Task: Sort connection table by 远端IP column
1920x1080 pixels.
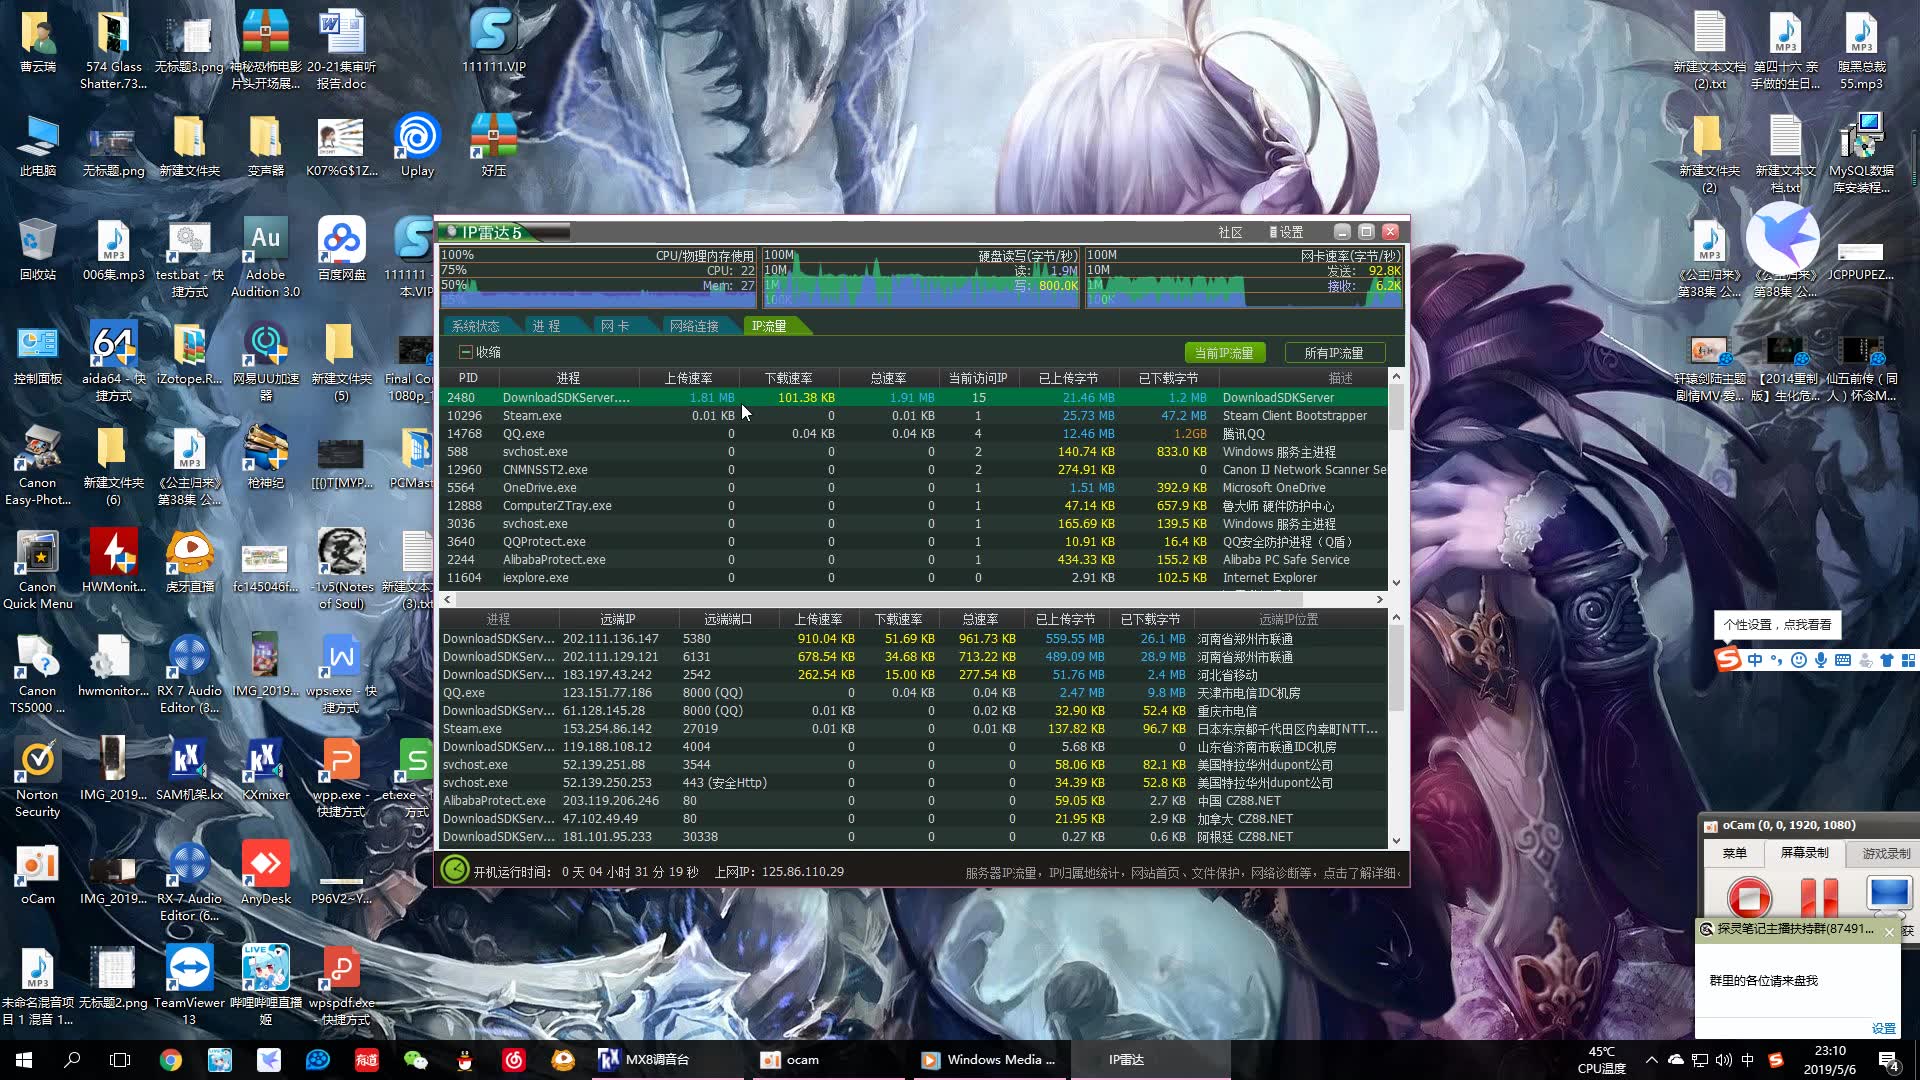Action: [618, 619]
